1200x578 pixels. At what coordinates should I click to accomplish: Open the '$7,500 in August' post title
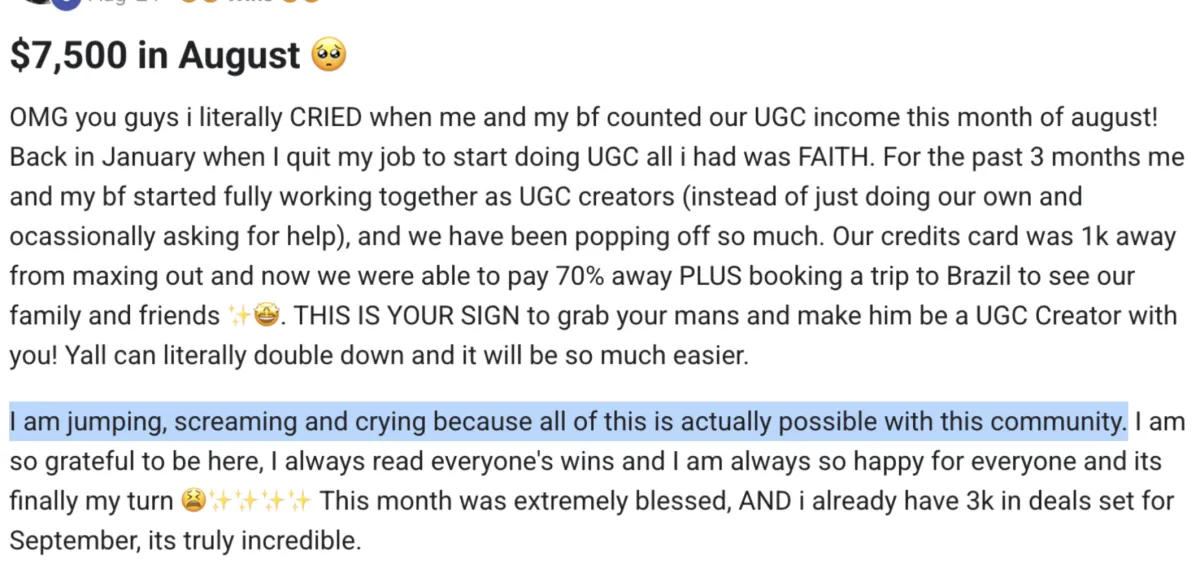(x=155, y=56)
